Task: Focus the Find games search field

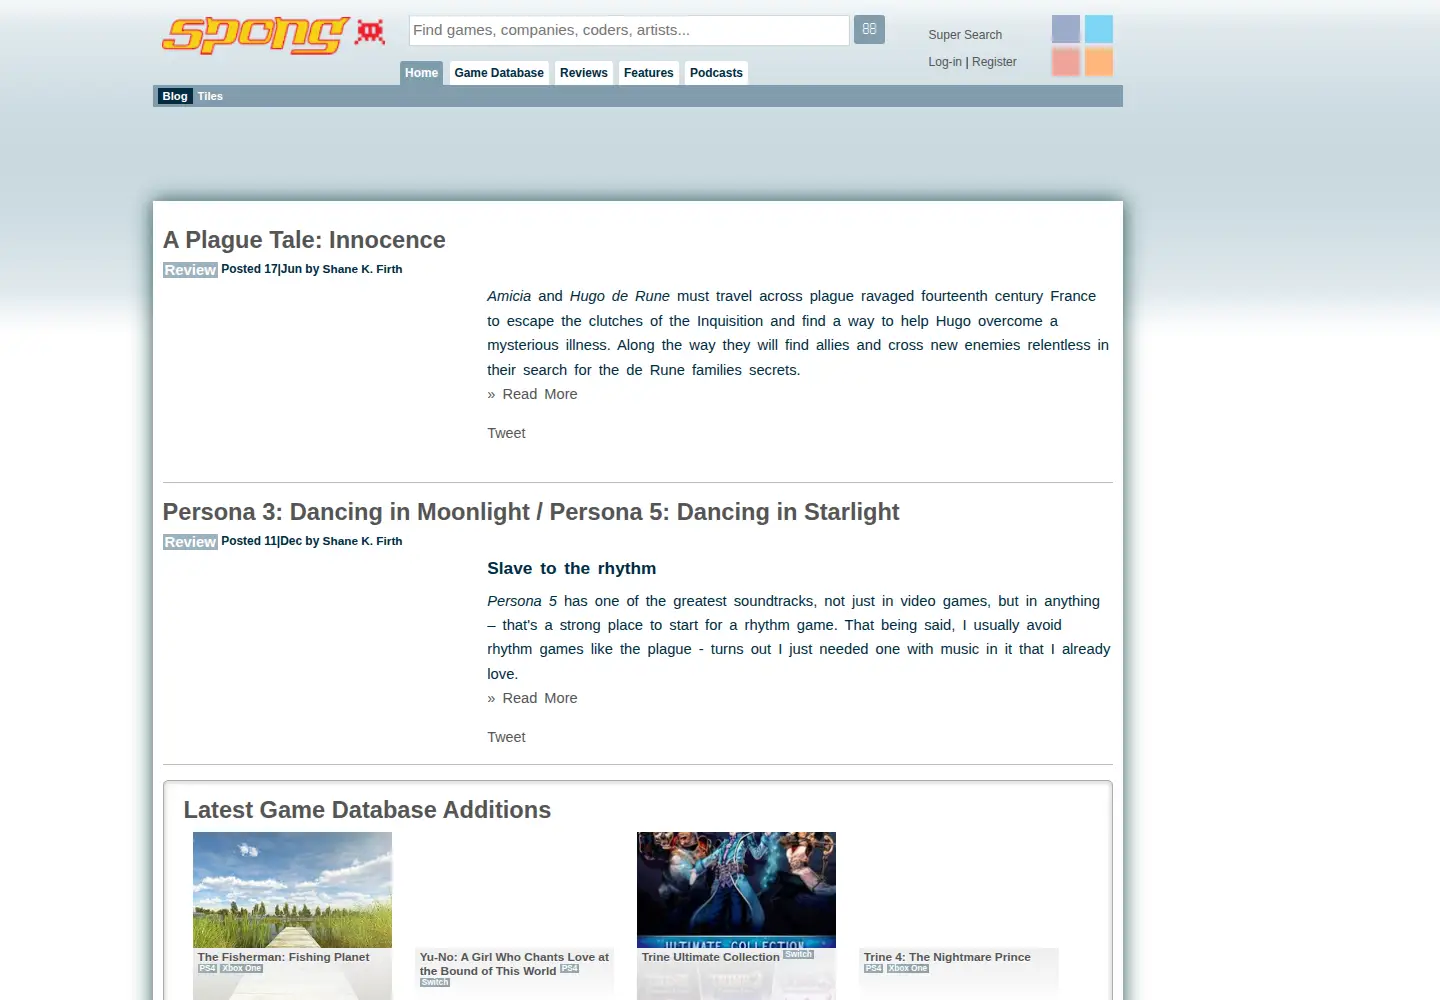Action: 629,30
